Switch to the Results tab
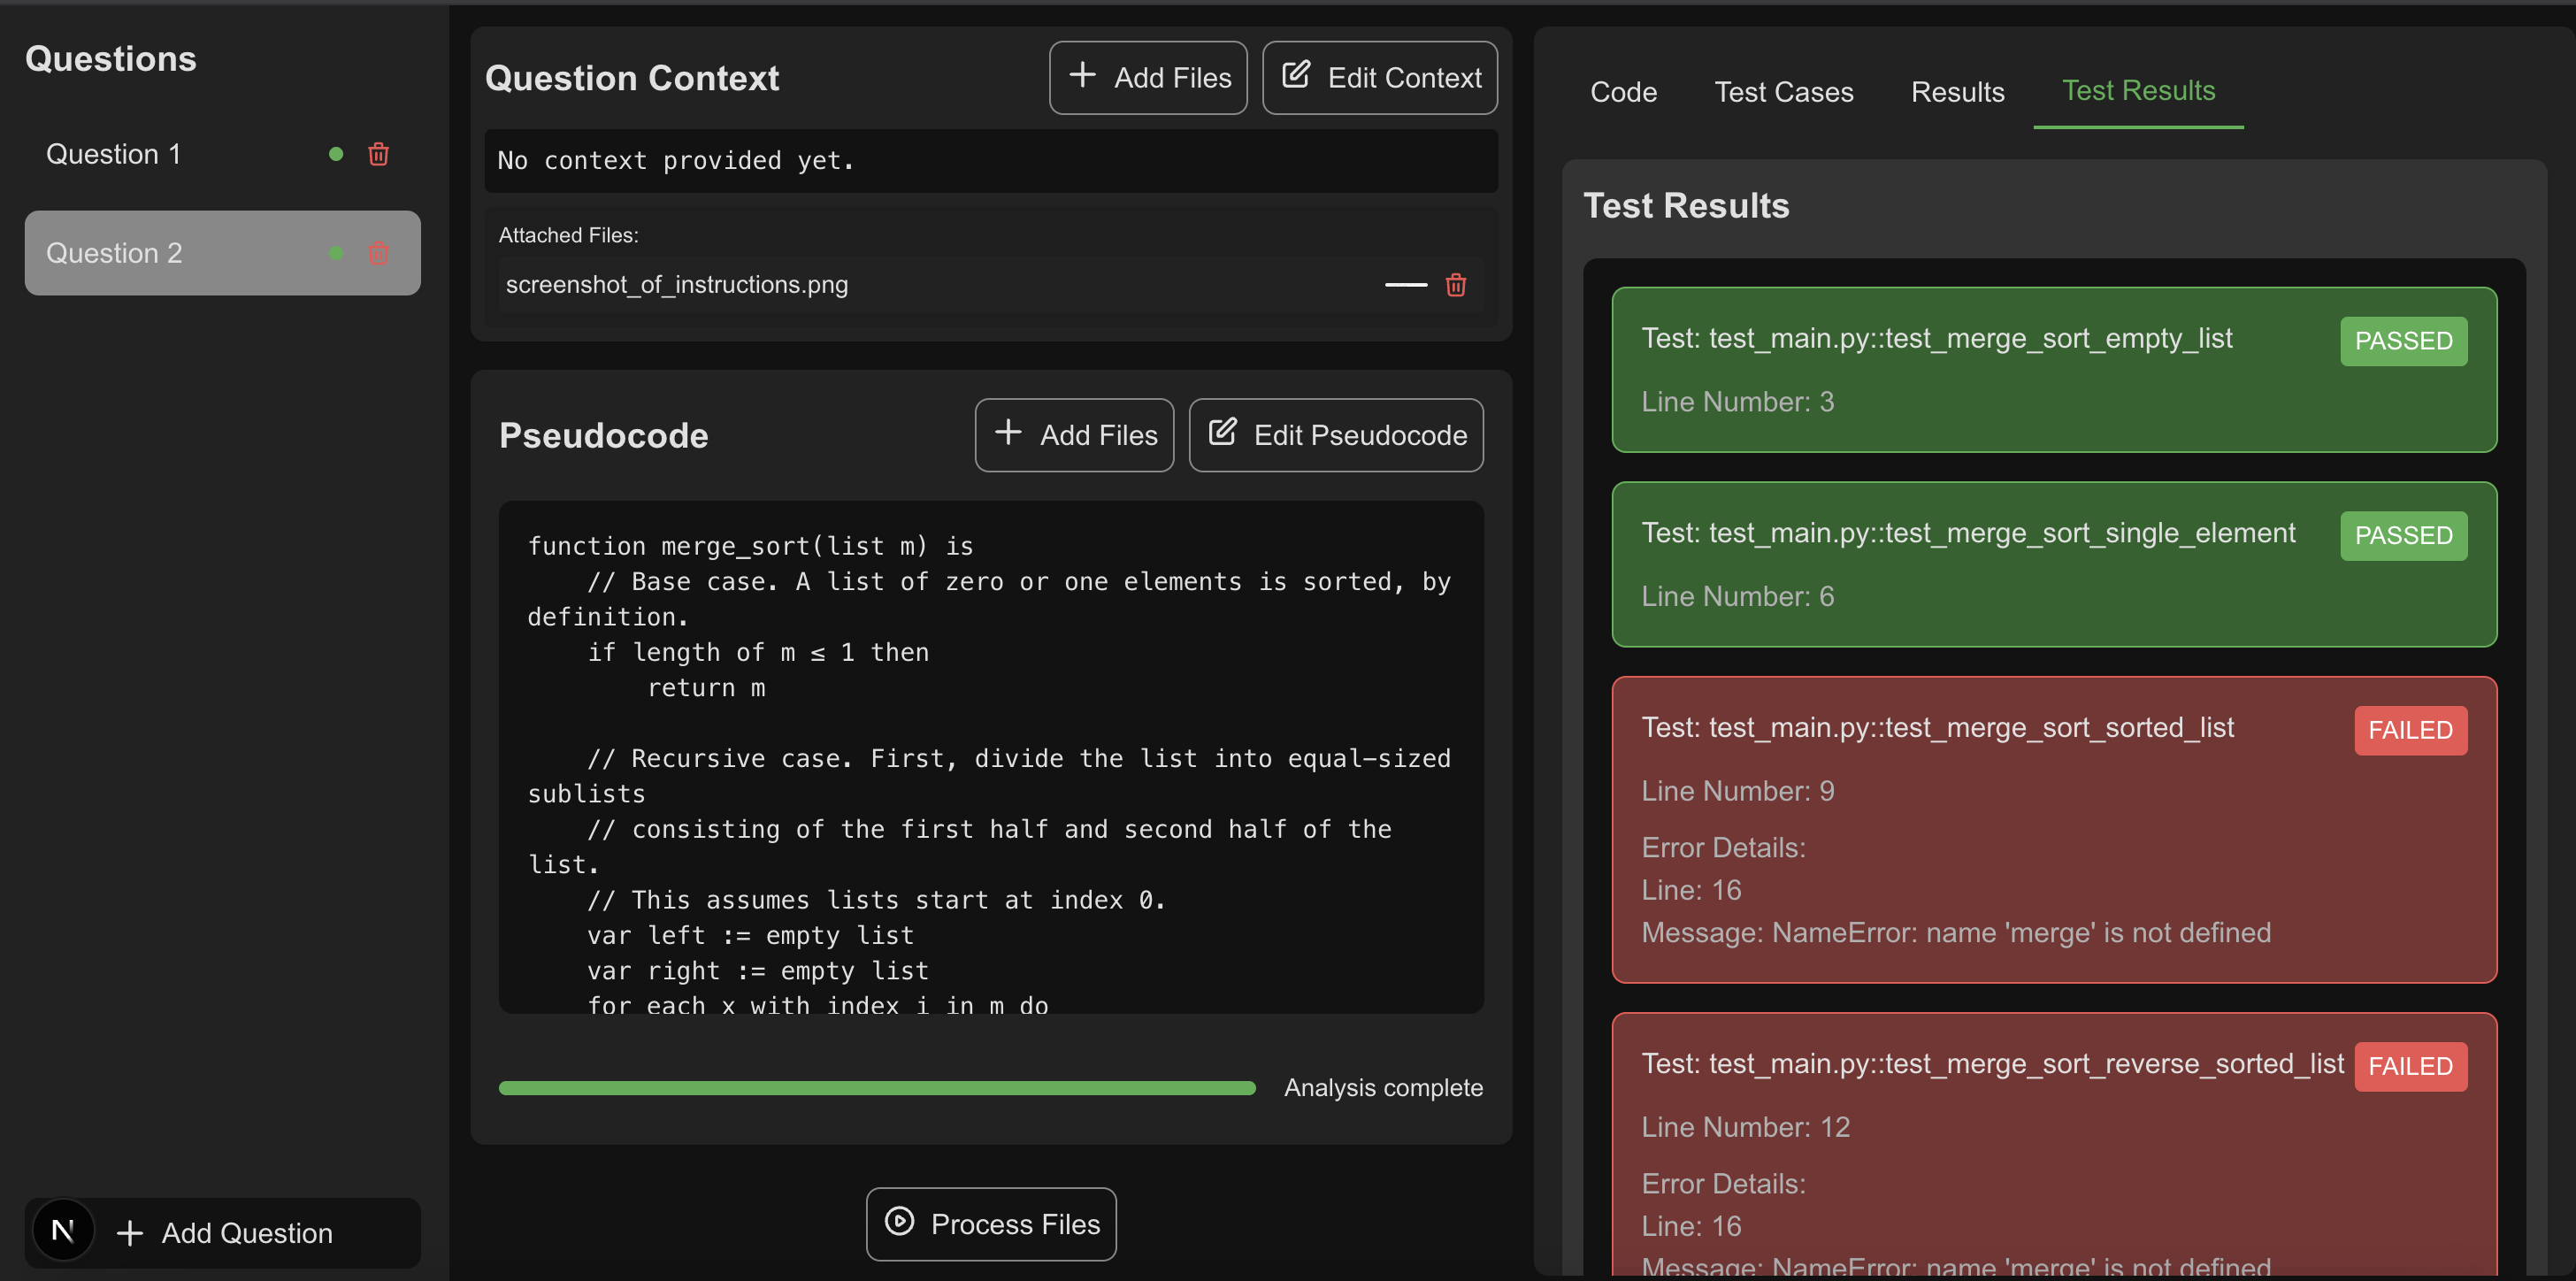2576x1281 pixels. click(1957, 92)
